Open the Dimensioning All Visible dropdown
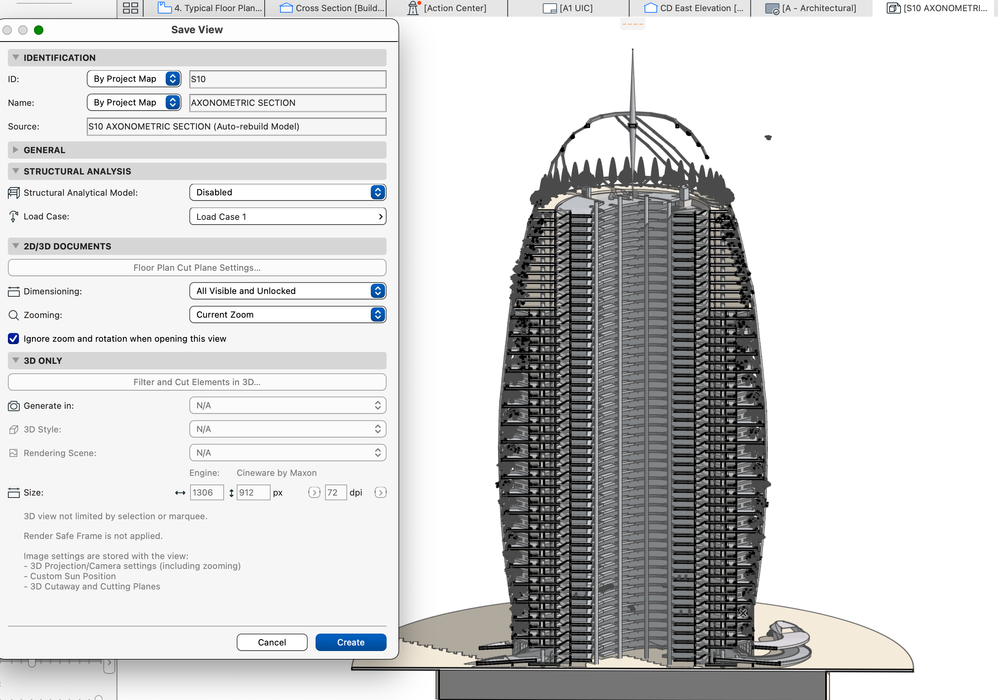Viewport: 998px width, 700px height. click(x=287, y=291)
